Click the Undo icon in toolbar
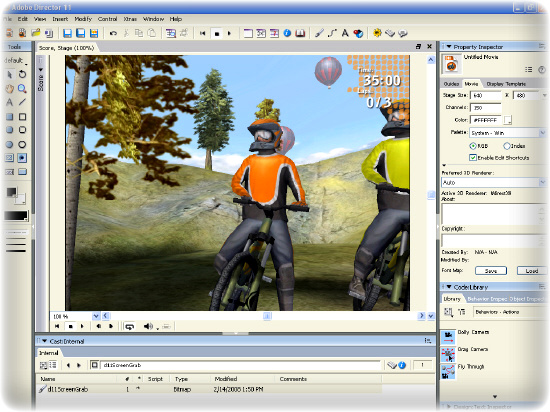Viewport: 550px width, 412px height. [x=113, y=33]
